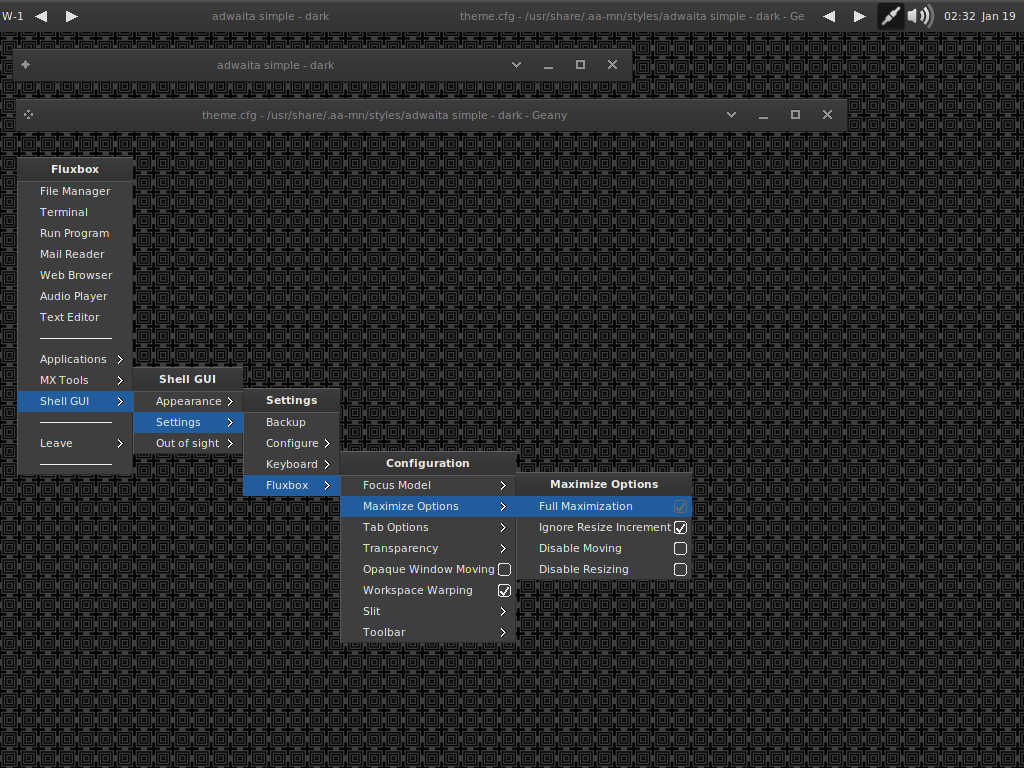Open the Slit submenu
The image size is (1024, 768).
(428, 611)
